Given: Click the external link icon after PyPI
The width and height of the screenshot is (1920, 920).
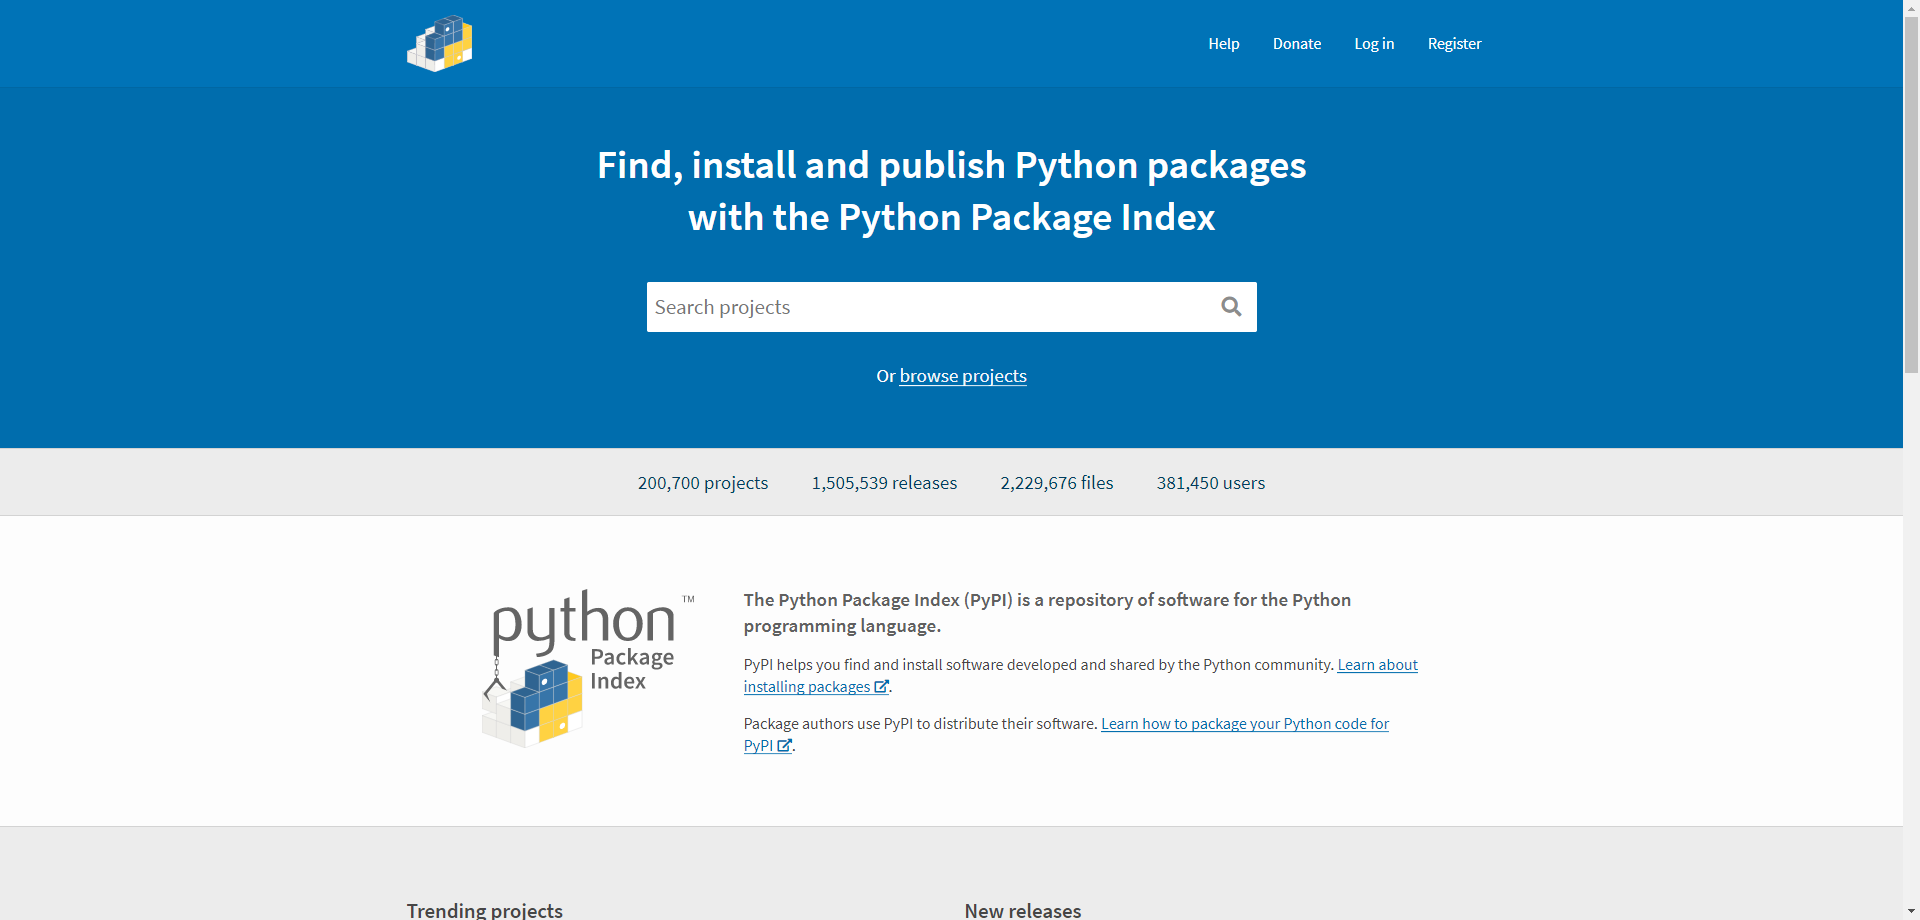Looking at the screenshot, I should tap(785, 746).
